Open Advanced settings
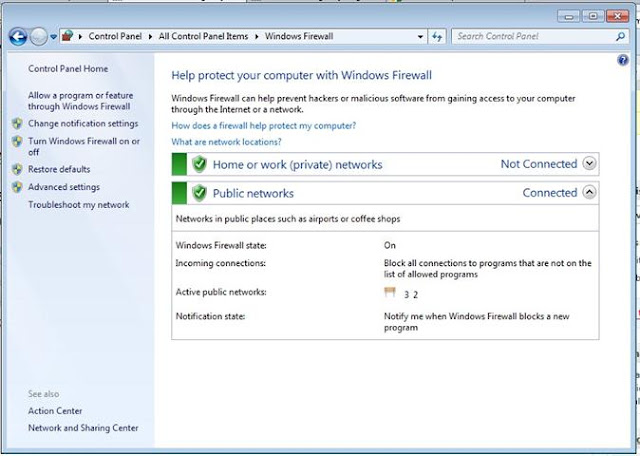The image size is (640, 456). point(64,187)
